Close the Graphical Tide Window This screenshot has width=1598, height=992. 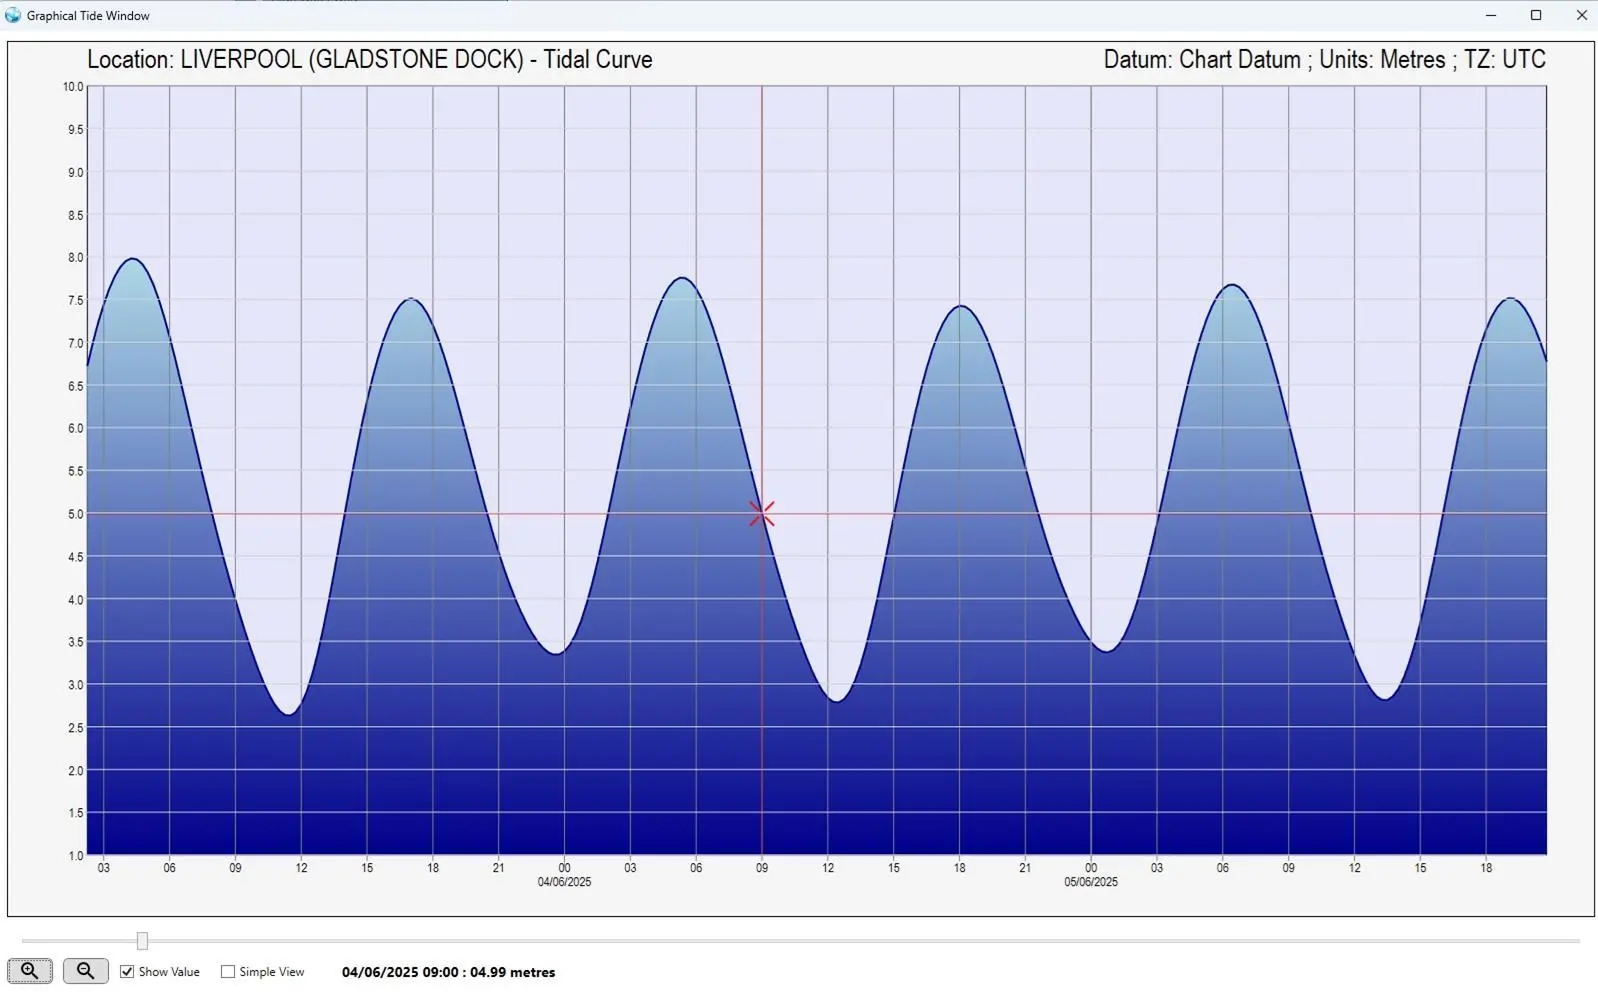1581,15
